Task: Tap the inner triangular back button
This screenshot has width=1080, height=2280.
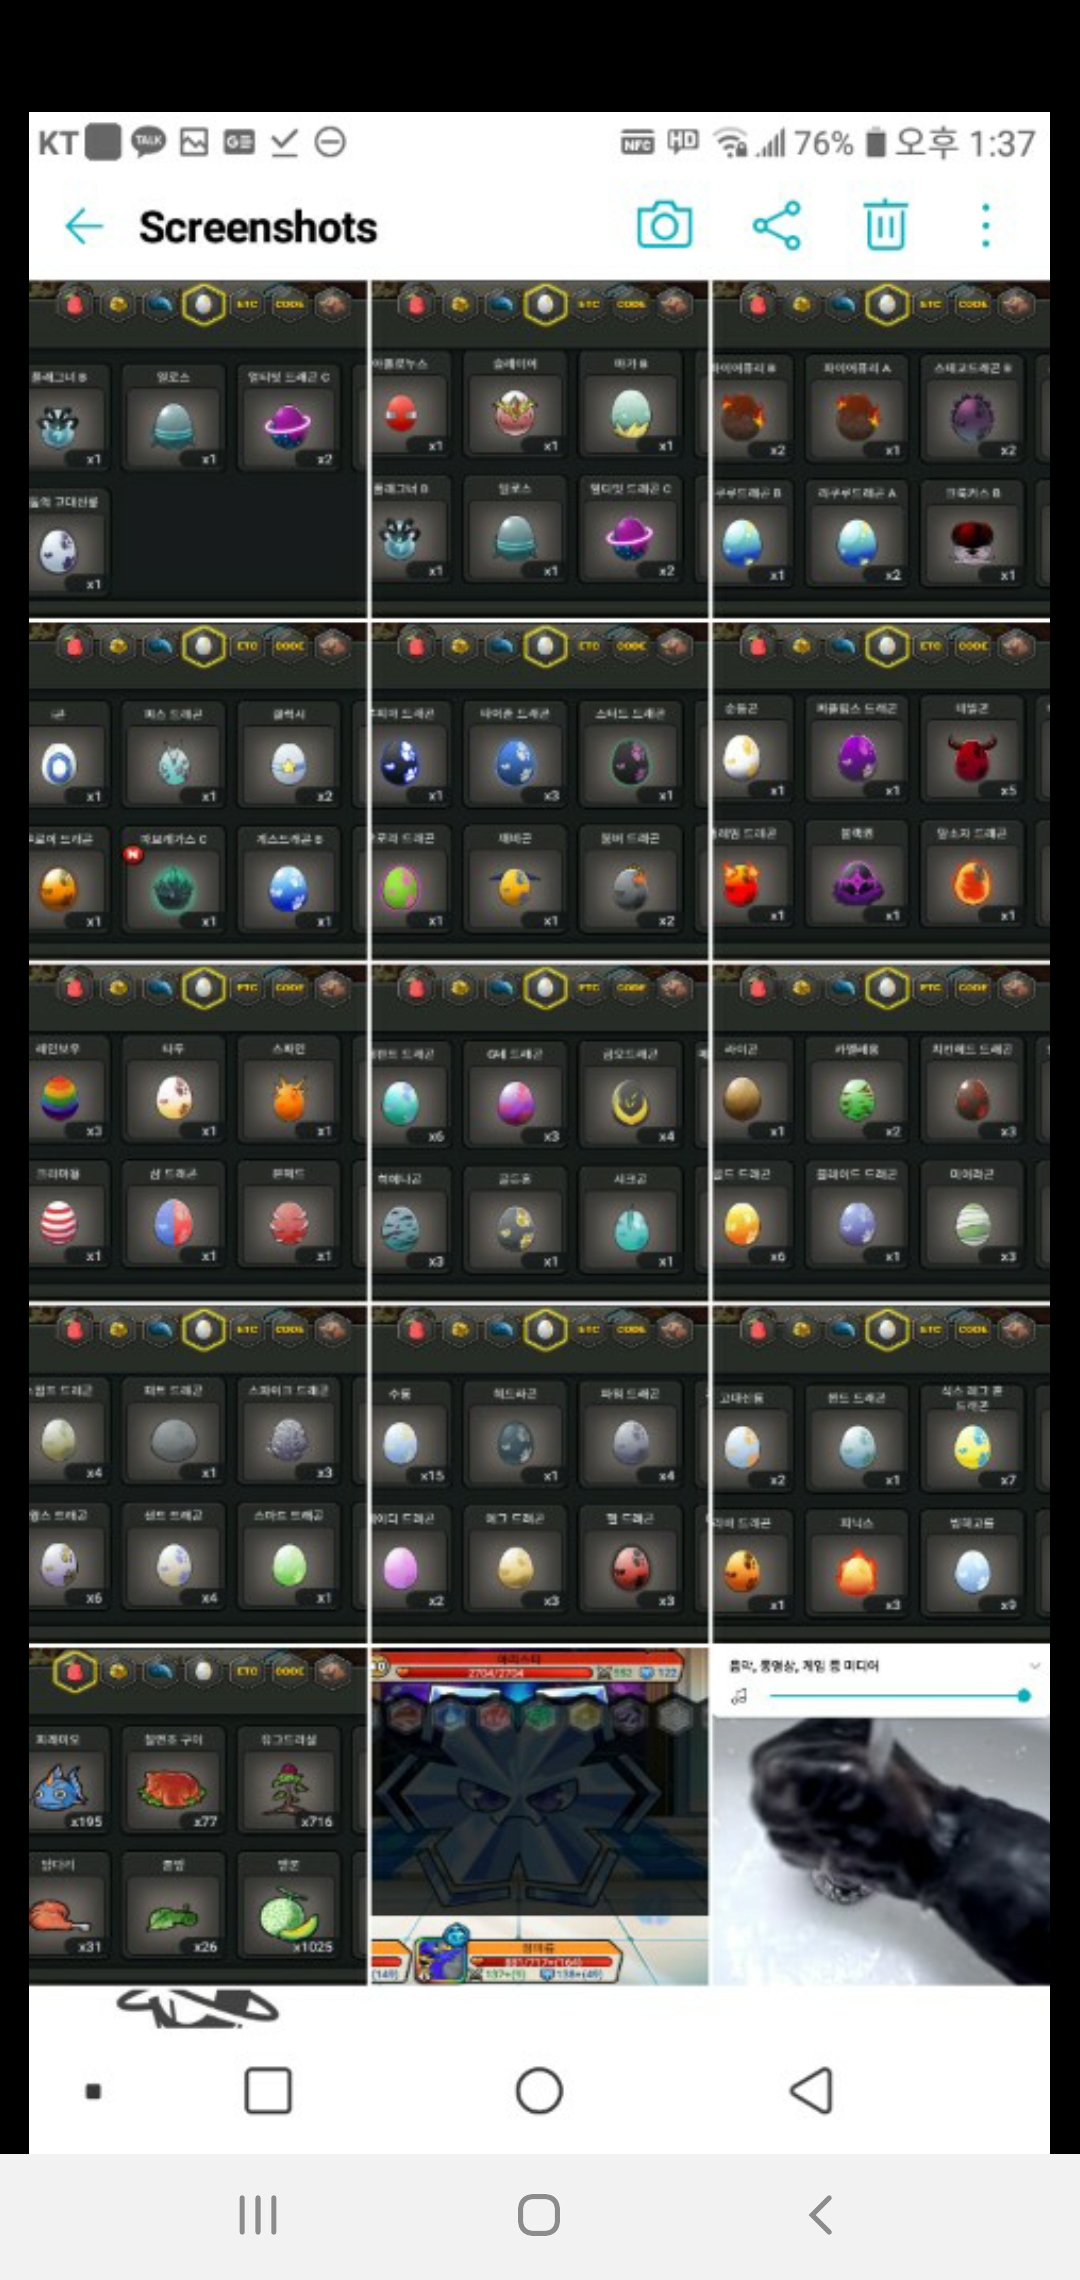Action: [x=811, y=2090]
